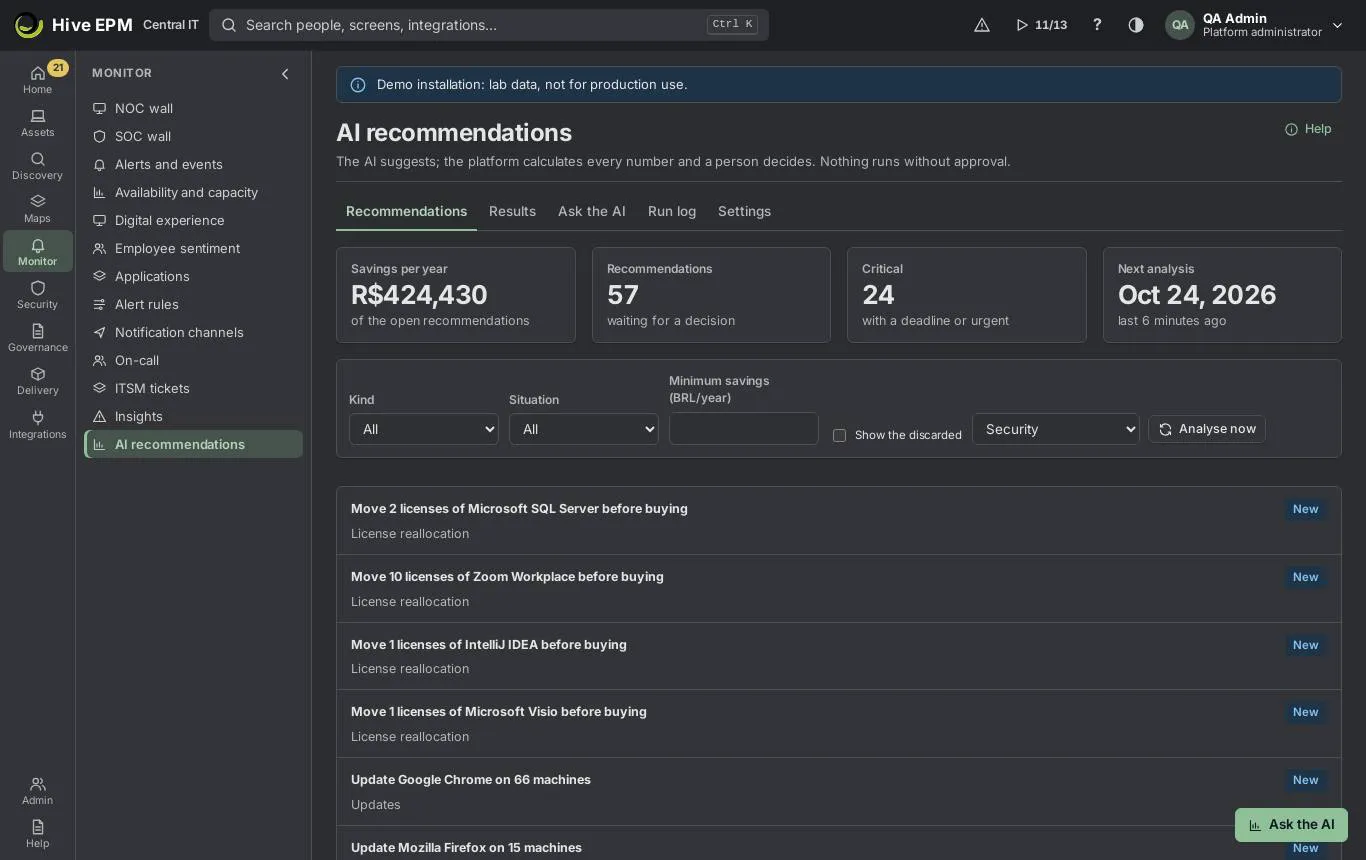The width and height of the screenshot is (1366, 860).
Task: Open the Help icon in the left rail
Action: point(37,834)
